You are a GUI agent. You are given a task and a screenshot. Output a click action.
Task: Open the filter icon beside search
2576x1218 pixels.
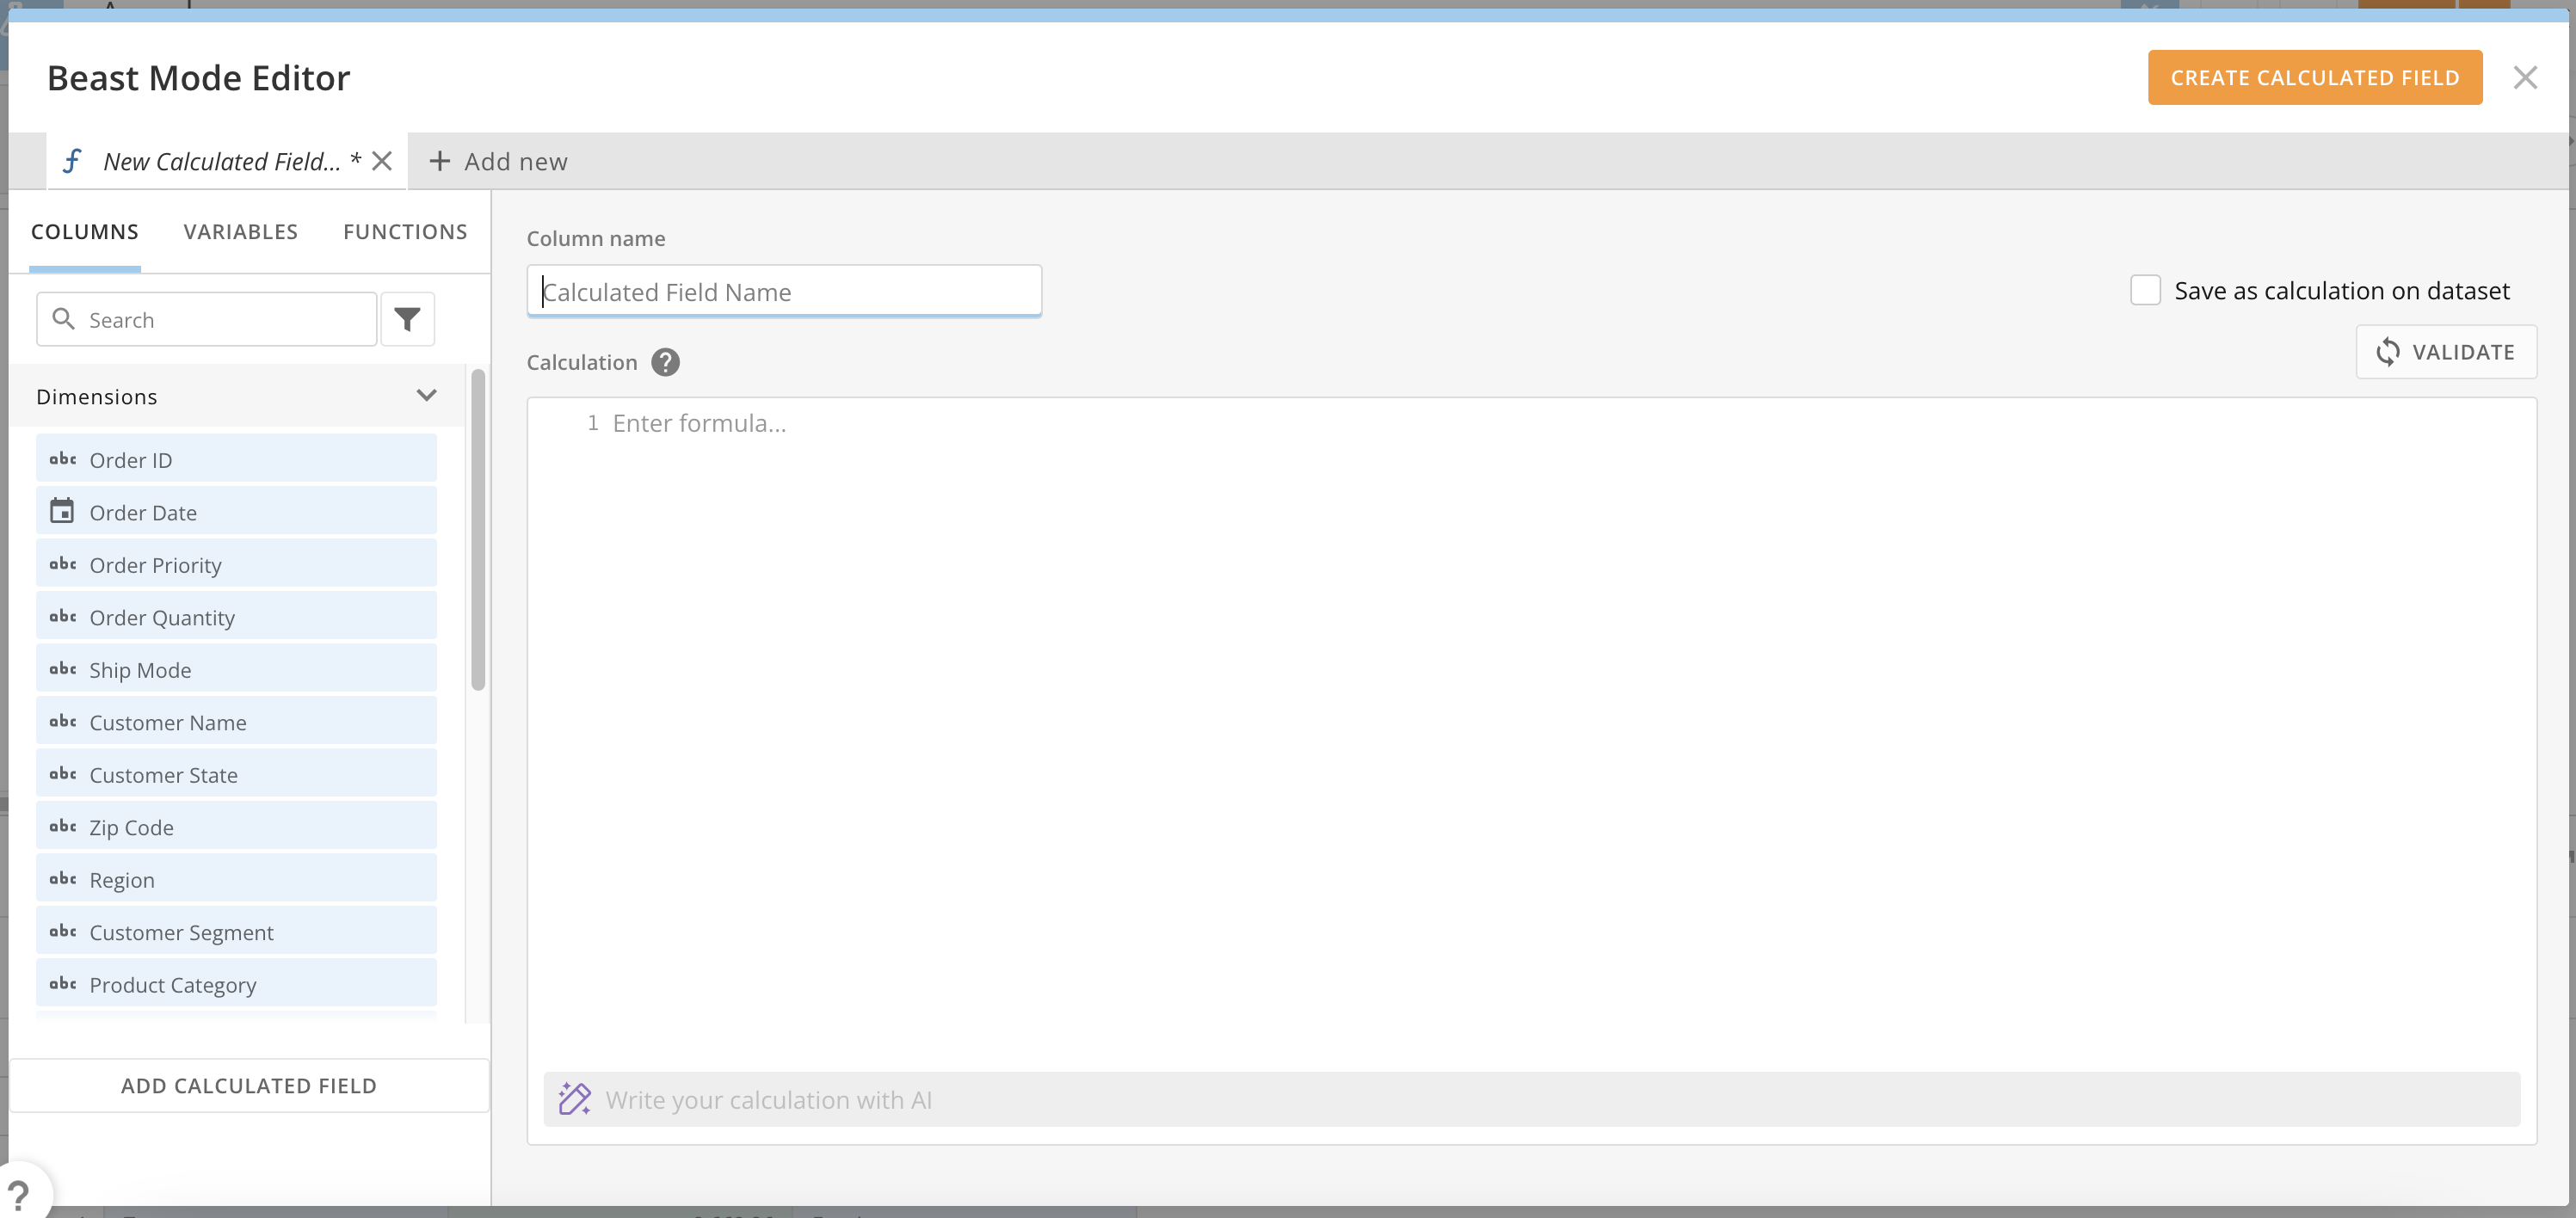(x=407, y=319)
